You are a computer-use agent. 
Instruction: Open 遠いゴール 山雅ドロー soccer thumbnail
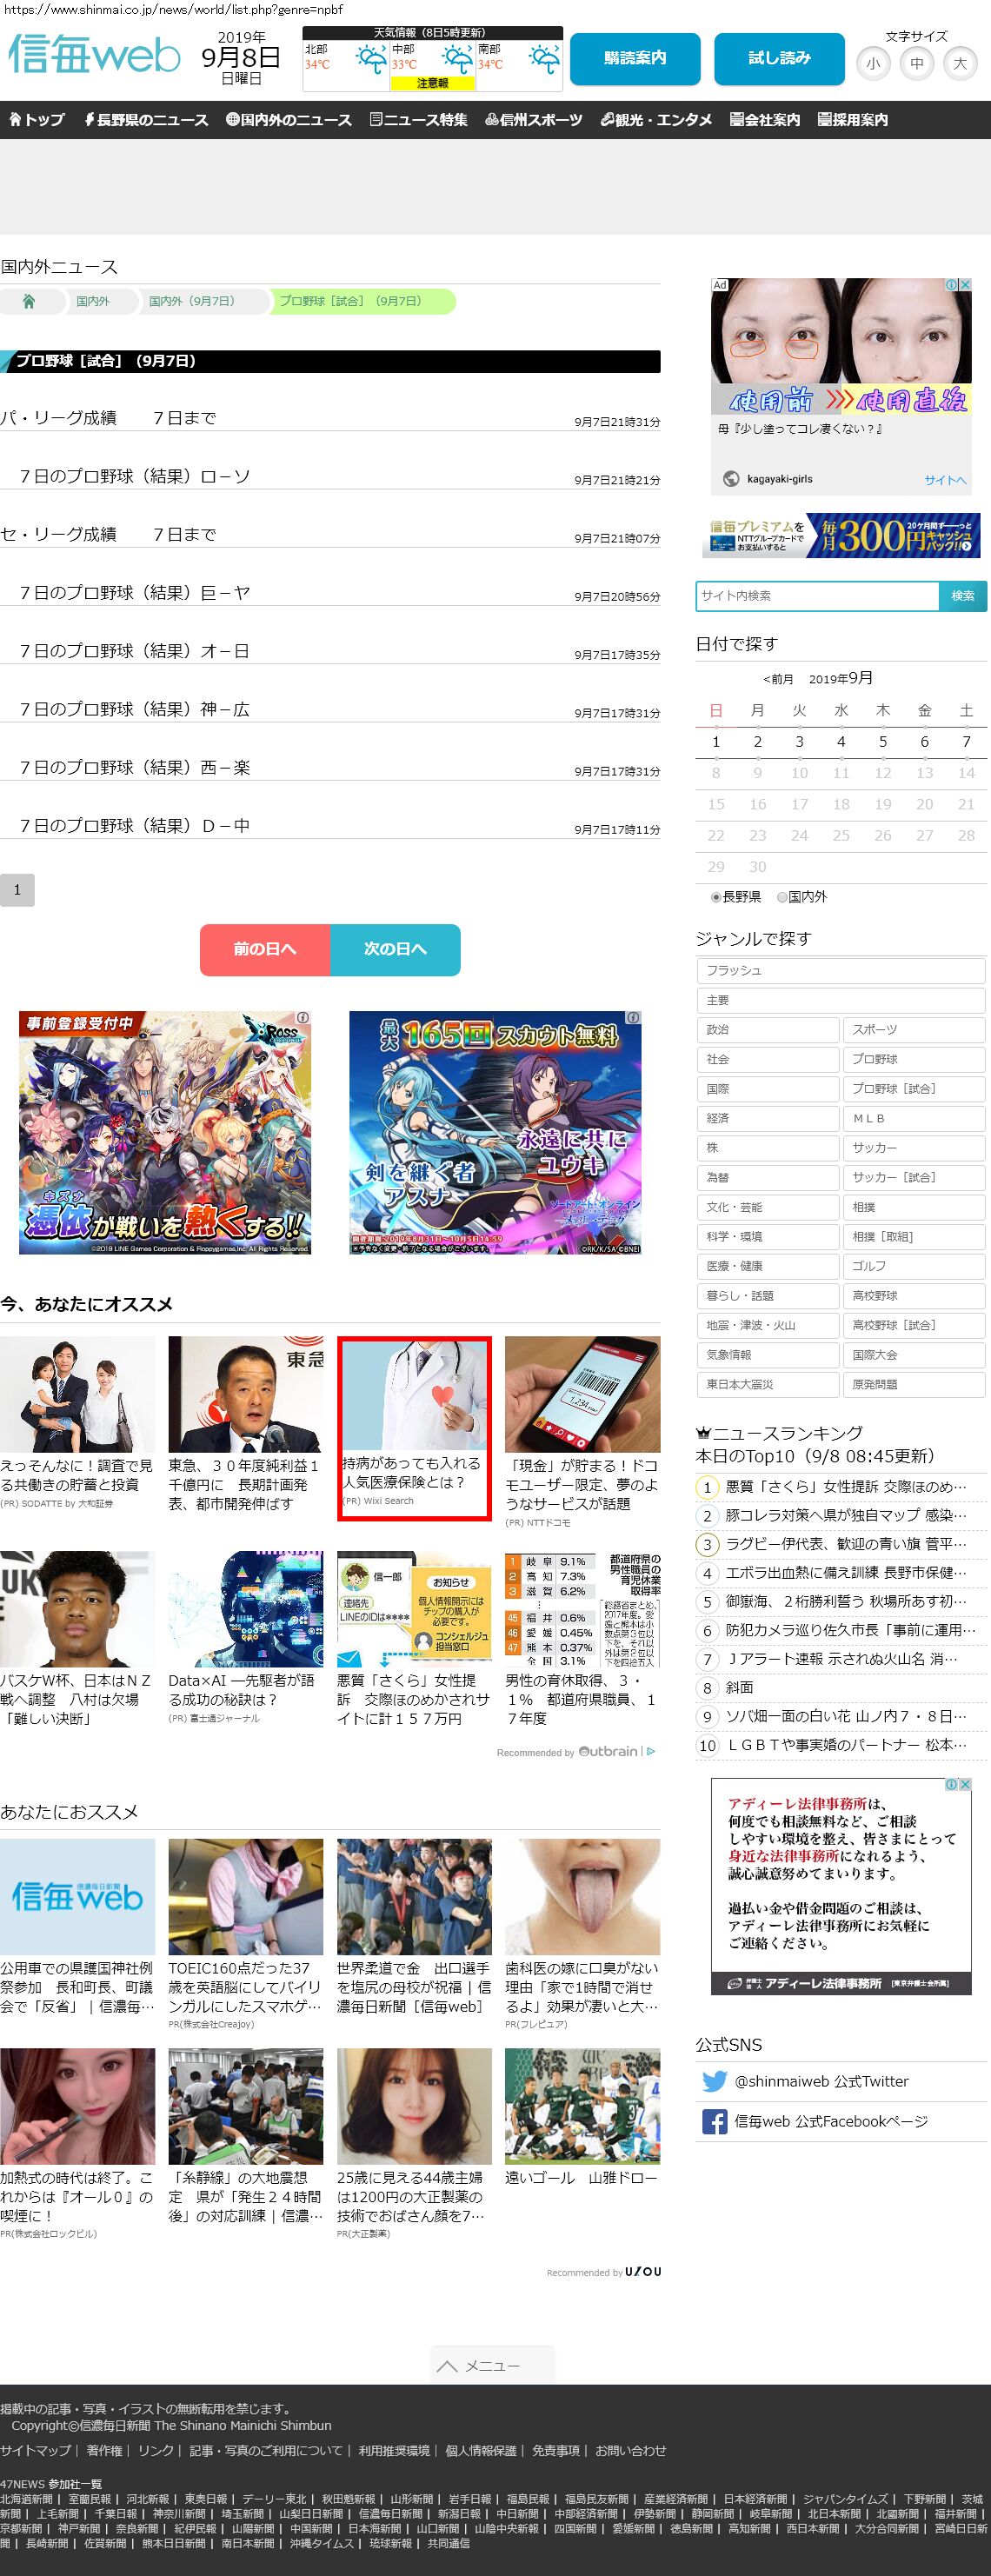click(582, 2106)
